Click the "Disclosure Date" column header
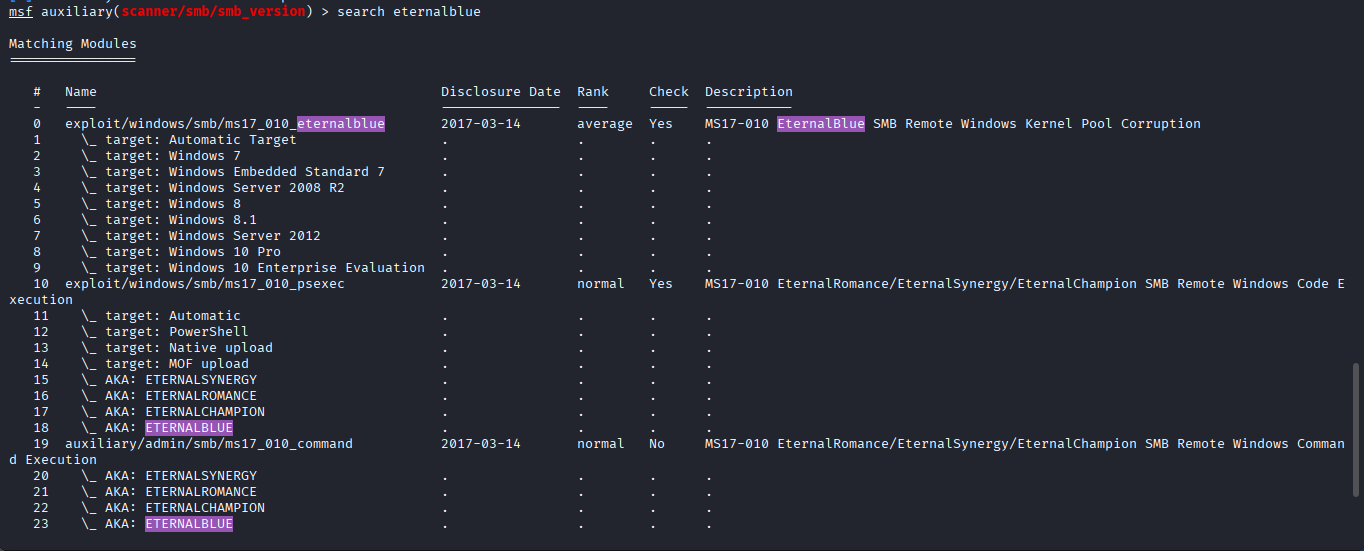Screen dimensions: 1364x551 (500, 92)
